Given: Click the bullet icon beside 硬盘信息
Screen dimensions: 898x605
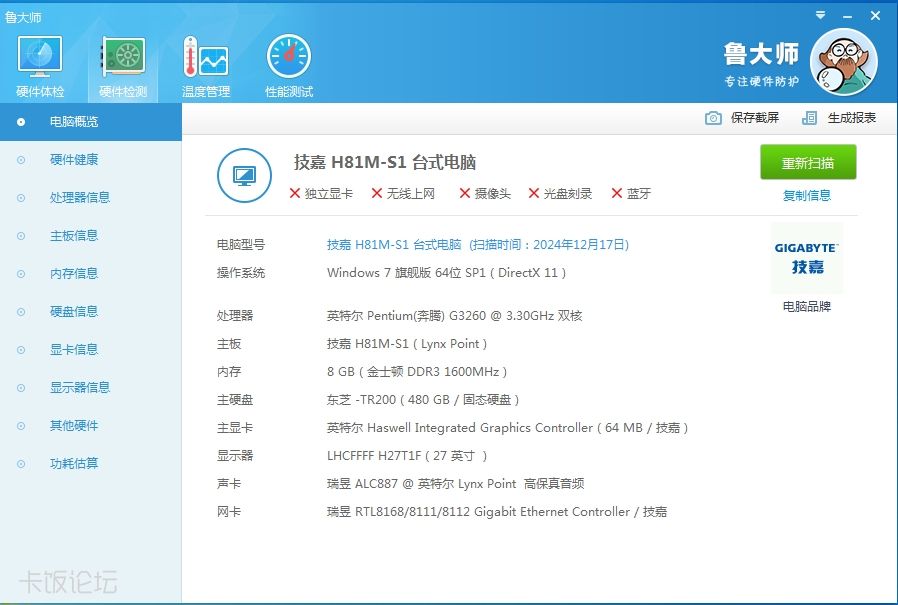Looking at the screenshot, I should (x=21, y=312).
